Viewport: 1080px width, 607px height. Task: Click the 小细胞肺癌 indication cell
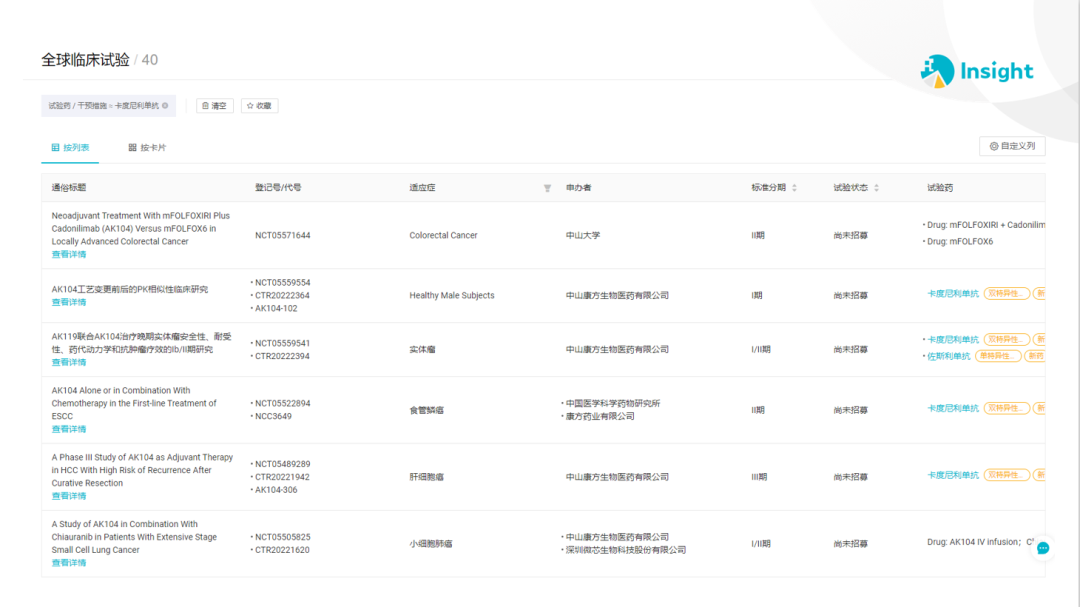point(430,544)
